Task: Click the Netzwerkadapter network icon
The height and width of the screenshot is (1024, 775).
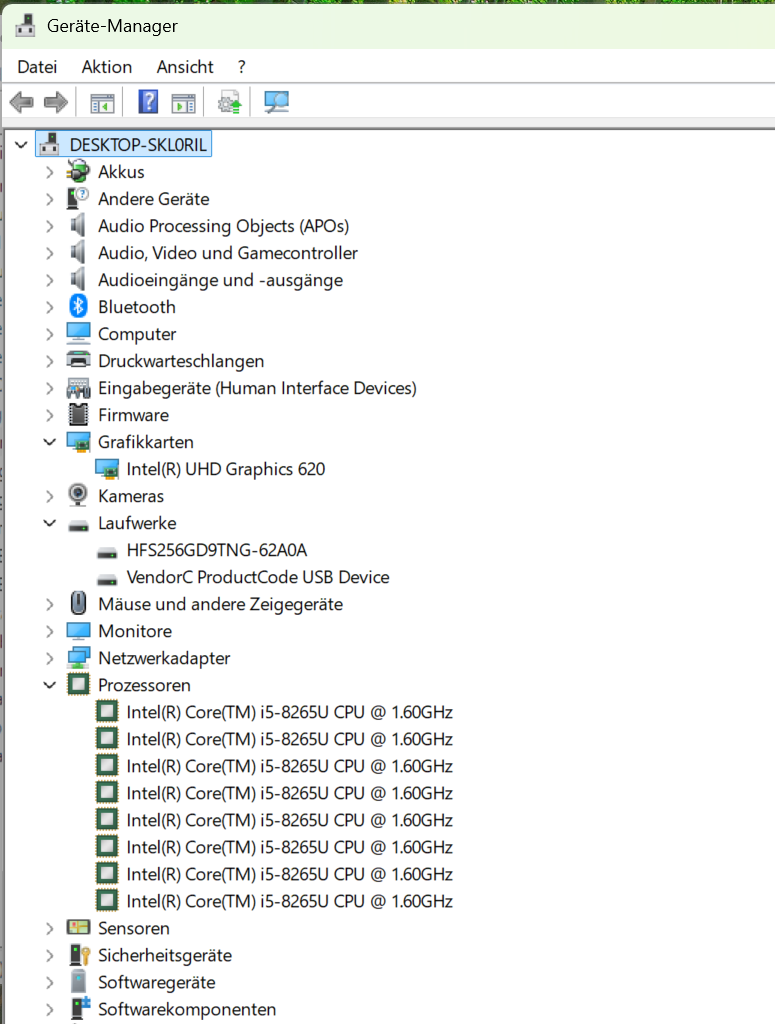Action: click(78, 658)
